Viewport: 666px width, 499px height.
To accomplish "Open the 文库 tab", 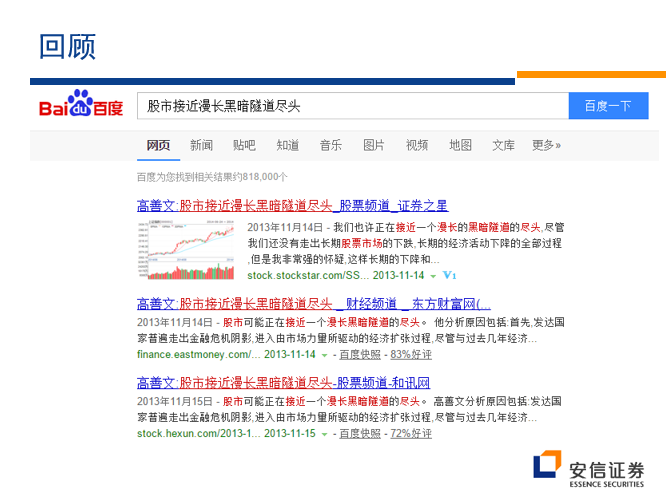I will [x=503, y=146].
